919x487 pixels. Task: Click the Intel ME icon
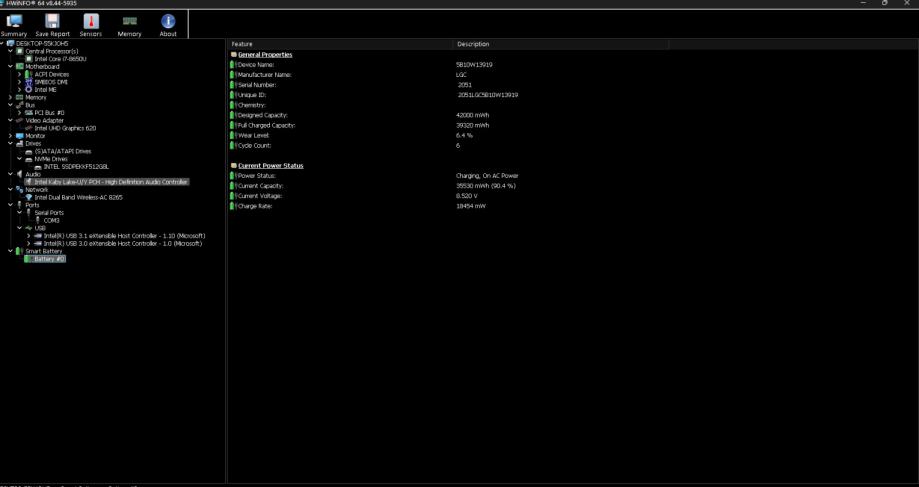click(29, 90)
